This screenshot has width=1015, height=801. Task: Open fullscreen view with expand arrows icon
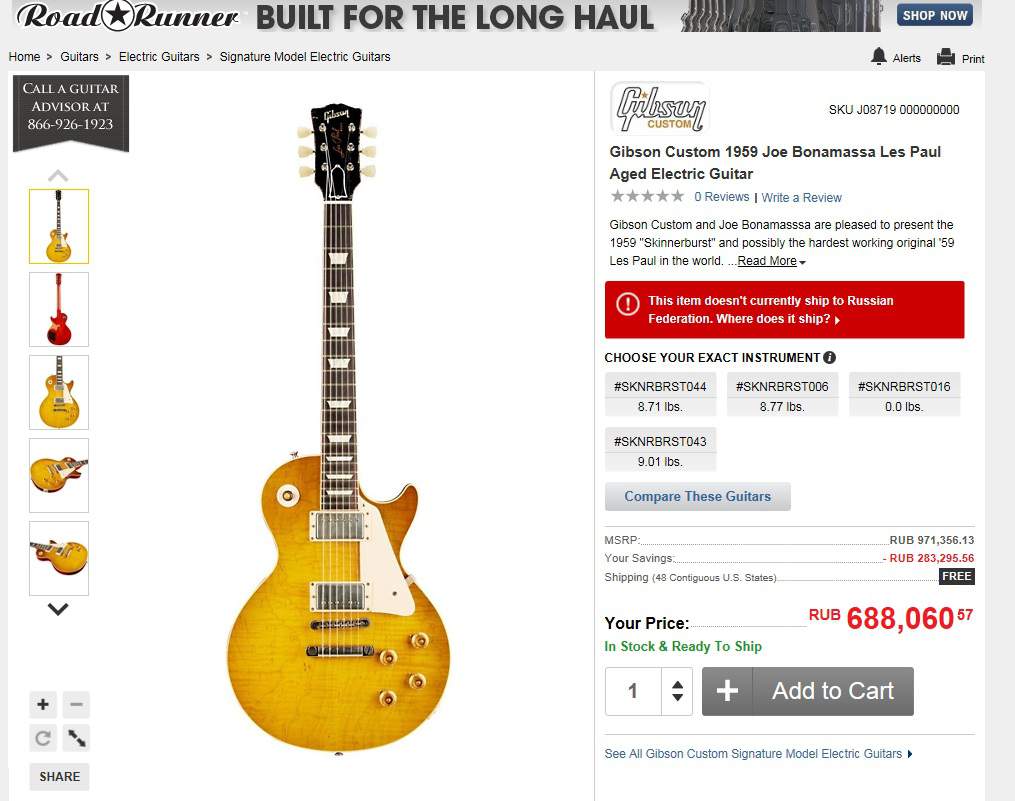click(76, 738)
